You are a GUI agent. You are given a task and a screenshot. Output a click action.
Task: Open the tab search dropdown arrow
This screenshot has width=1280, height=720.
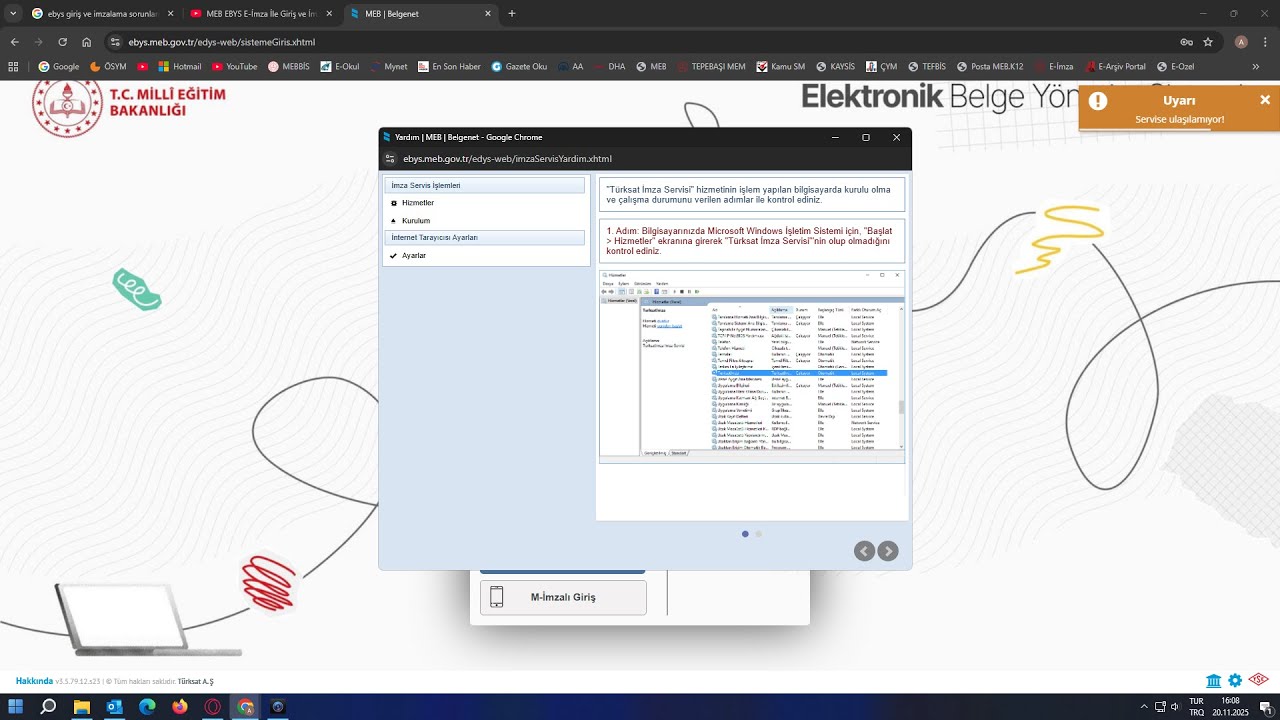(x=13, y=13)
